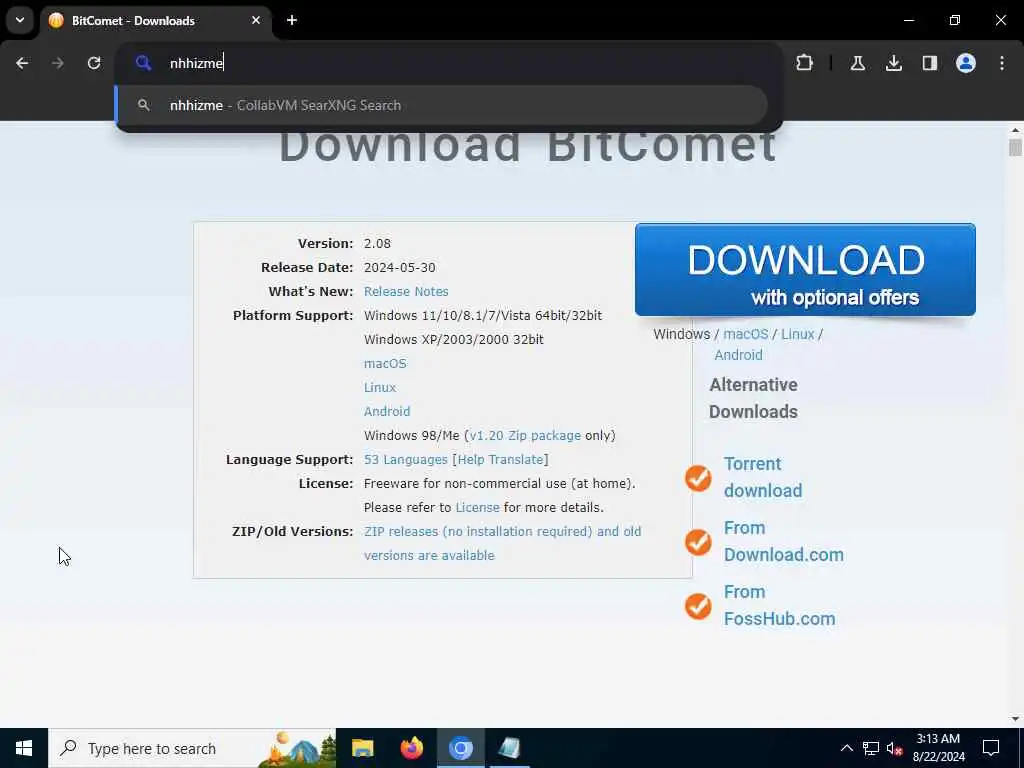Image resolution: width=1024 pixels, height=768 pixels.
Task: Click the page's vertical scrollbar thumb
Action: point(1015,148)
